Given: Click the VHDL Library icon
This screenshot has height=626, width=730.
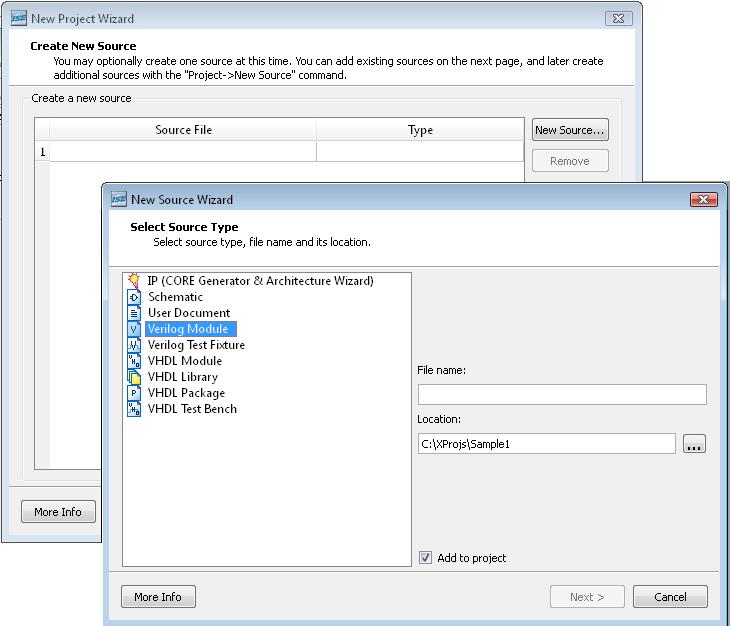Looking at the screenshot, I should pos(134,377).
